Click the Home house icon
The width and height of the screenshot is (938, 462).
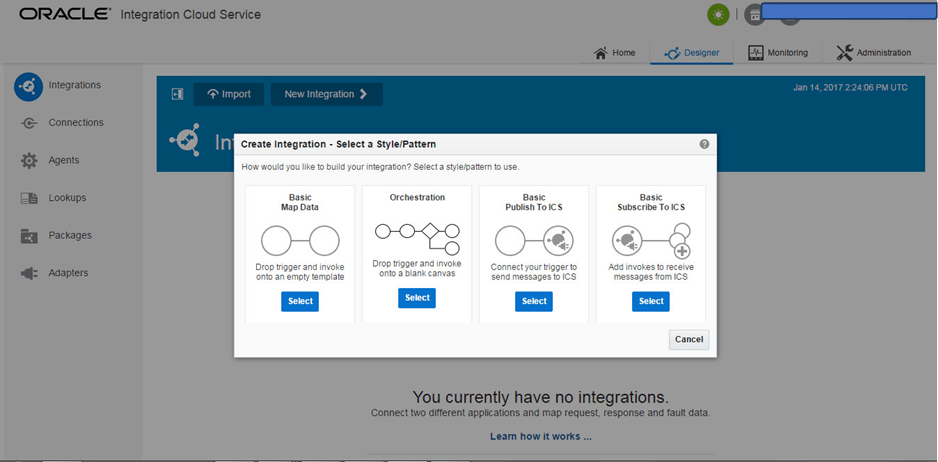(601, 53)
